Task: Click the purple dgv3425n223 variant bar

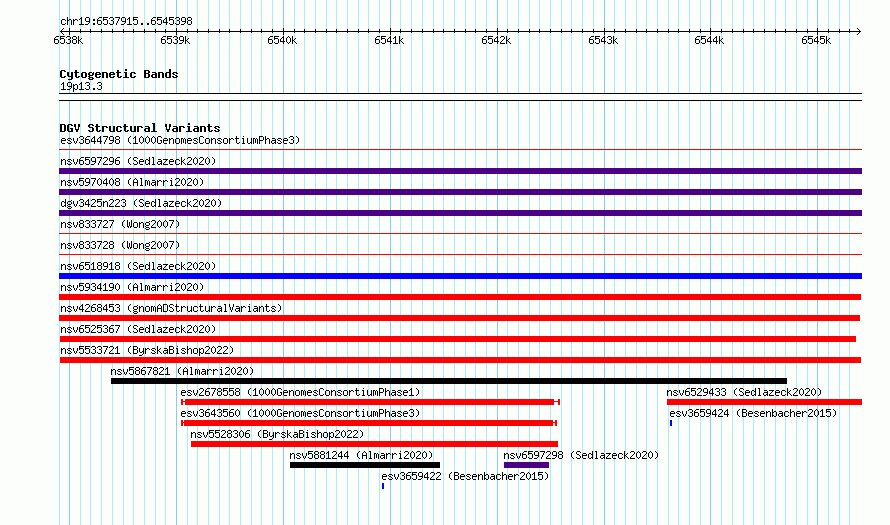Action: tap(460, 213)
